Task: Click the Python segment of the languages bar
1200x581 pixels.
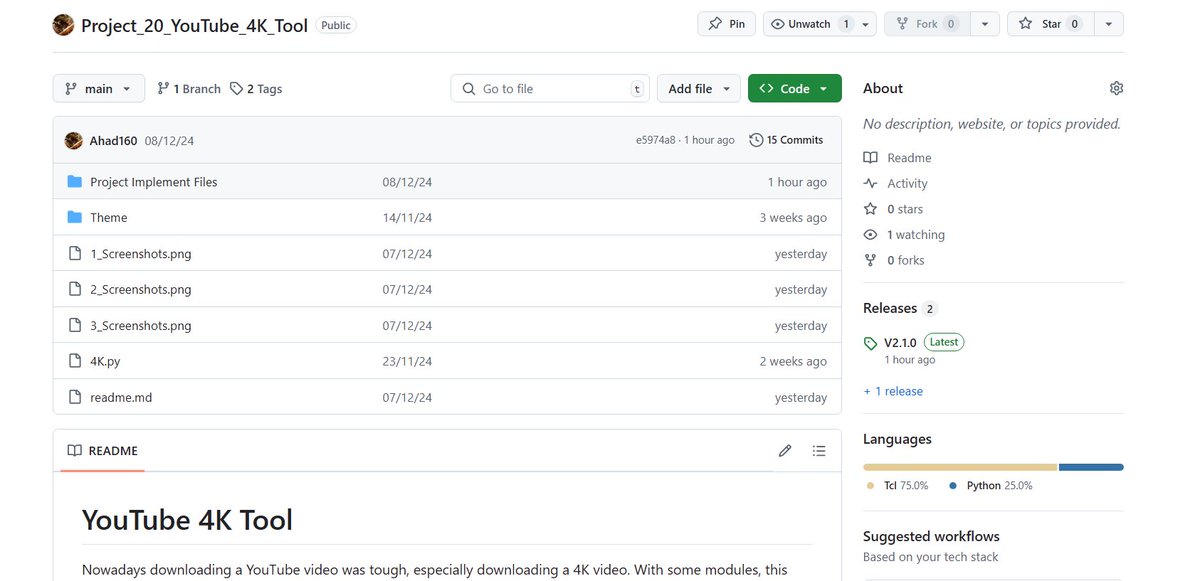Action: (x=1091, y=467)
